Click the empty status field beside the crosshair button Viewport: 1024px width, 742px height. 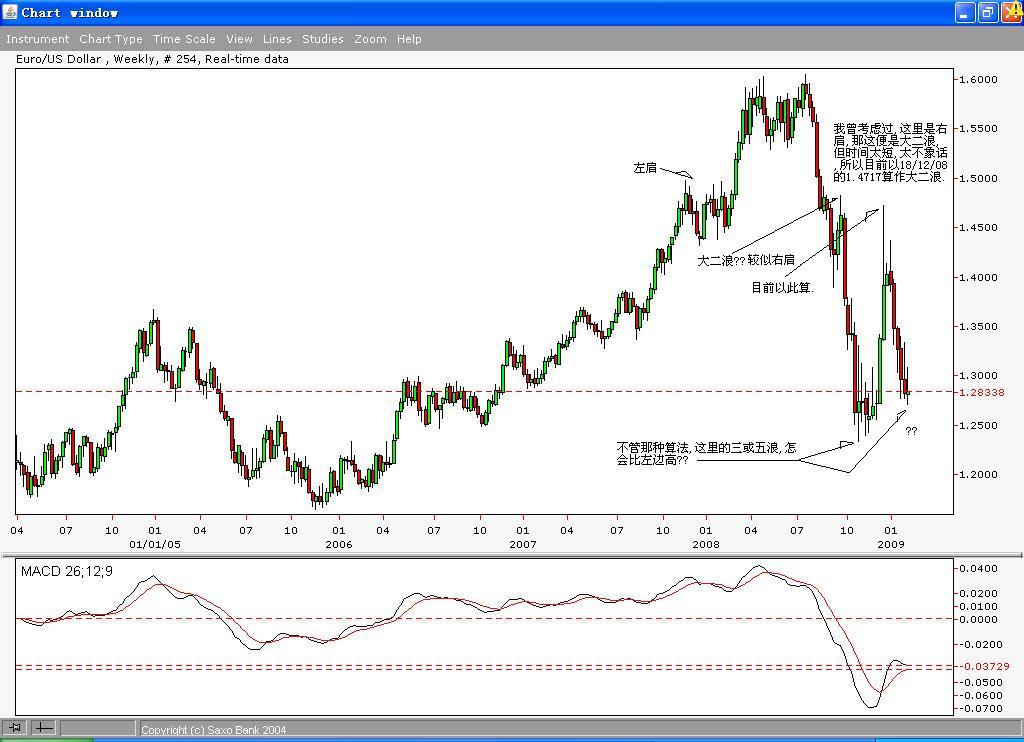click(x=97, y=727)
